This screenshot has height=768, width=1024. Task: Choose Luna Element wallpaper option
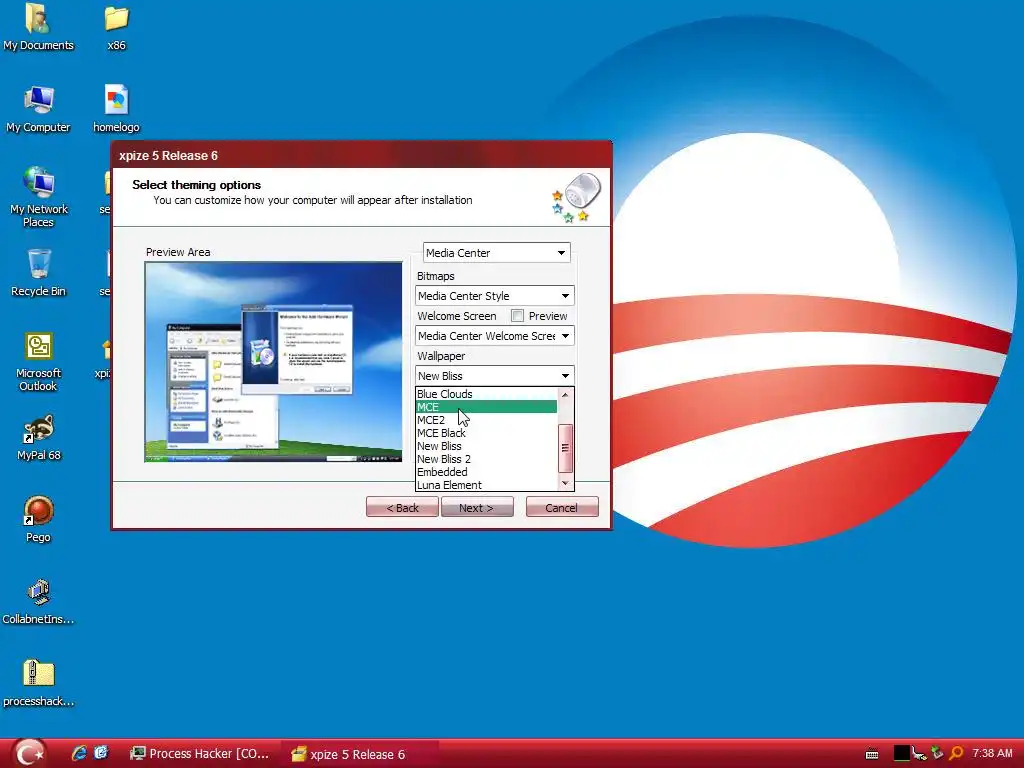[486, 485]
